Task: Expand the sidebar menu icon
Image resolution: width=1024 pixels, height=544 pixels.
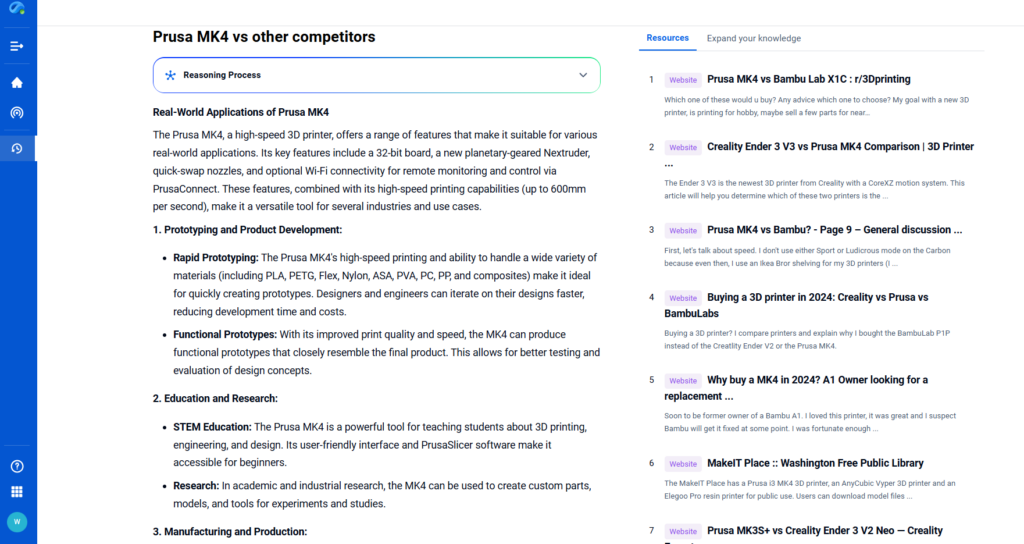Action: (17, 46)
